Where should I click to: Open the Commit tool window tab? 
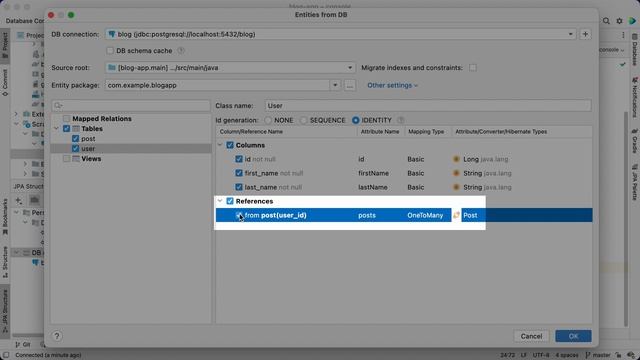[x=5, y=83]
